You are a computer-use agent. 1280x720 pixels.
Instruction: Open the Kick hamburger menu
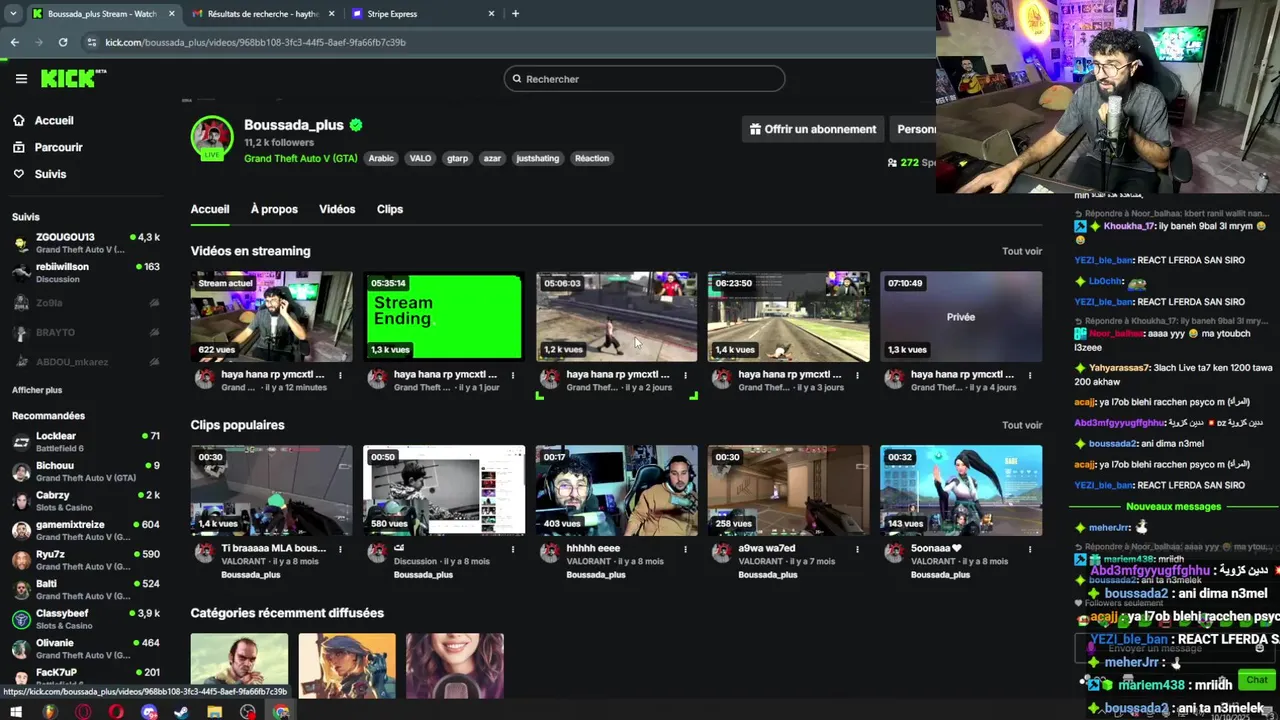click(x=21, y=79)
